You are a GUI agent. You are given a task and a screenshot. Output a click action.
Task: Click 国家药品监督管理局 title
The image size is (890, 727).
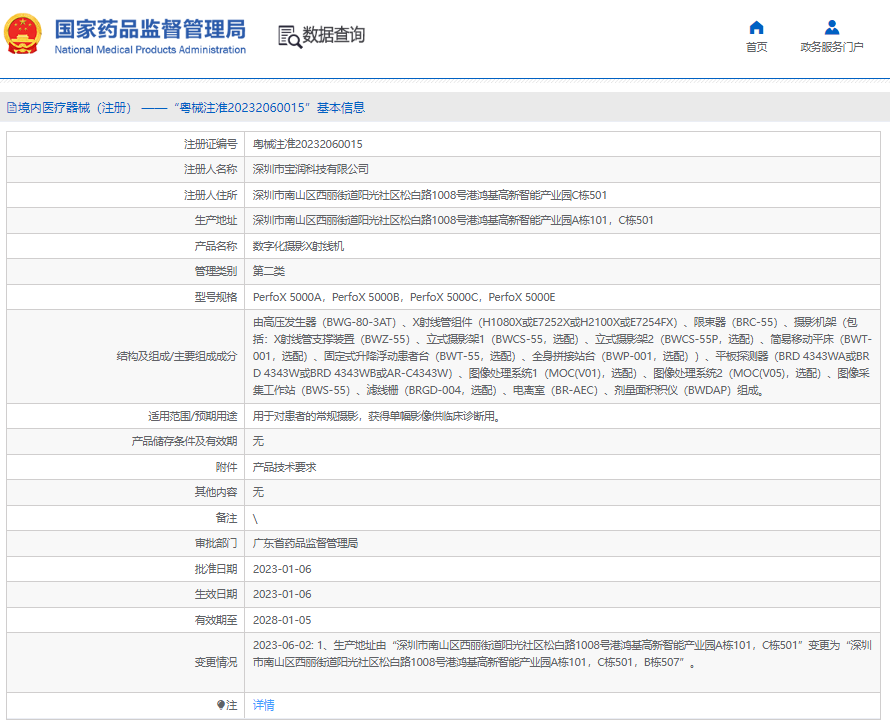point(150,29)
